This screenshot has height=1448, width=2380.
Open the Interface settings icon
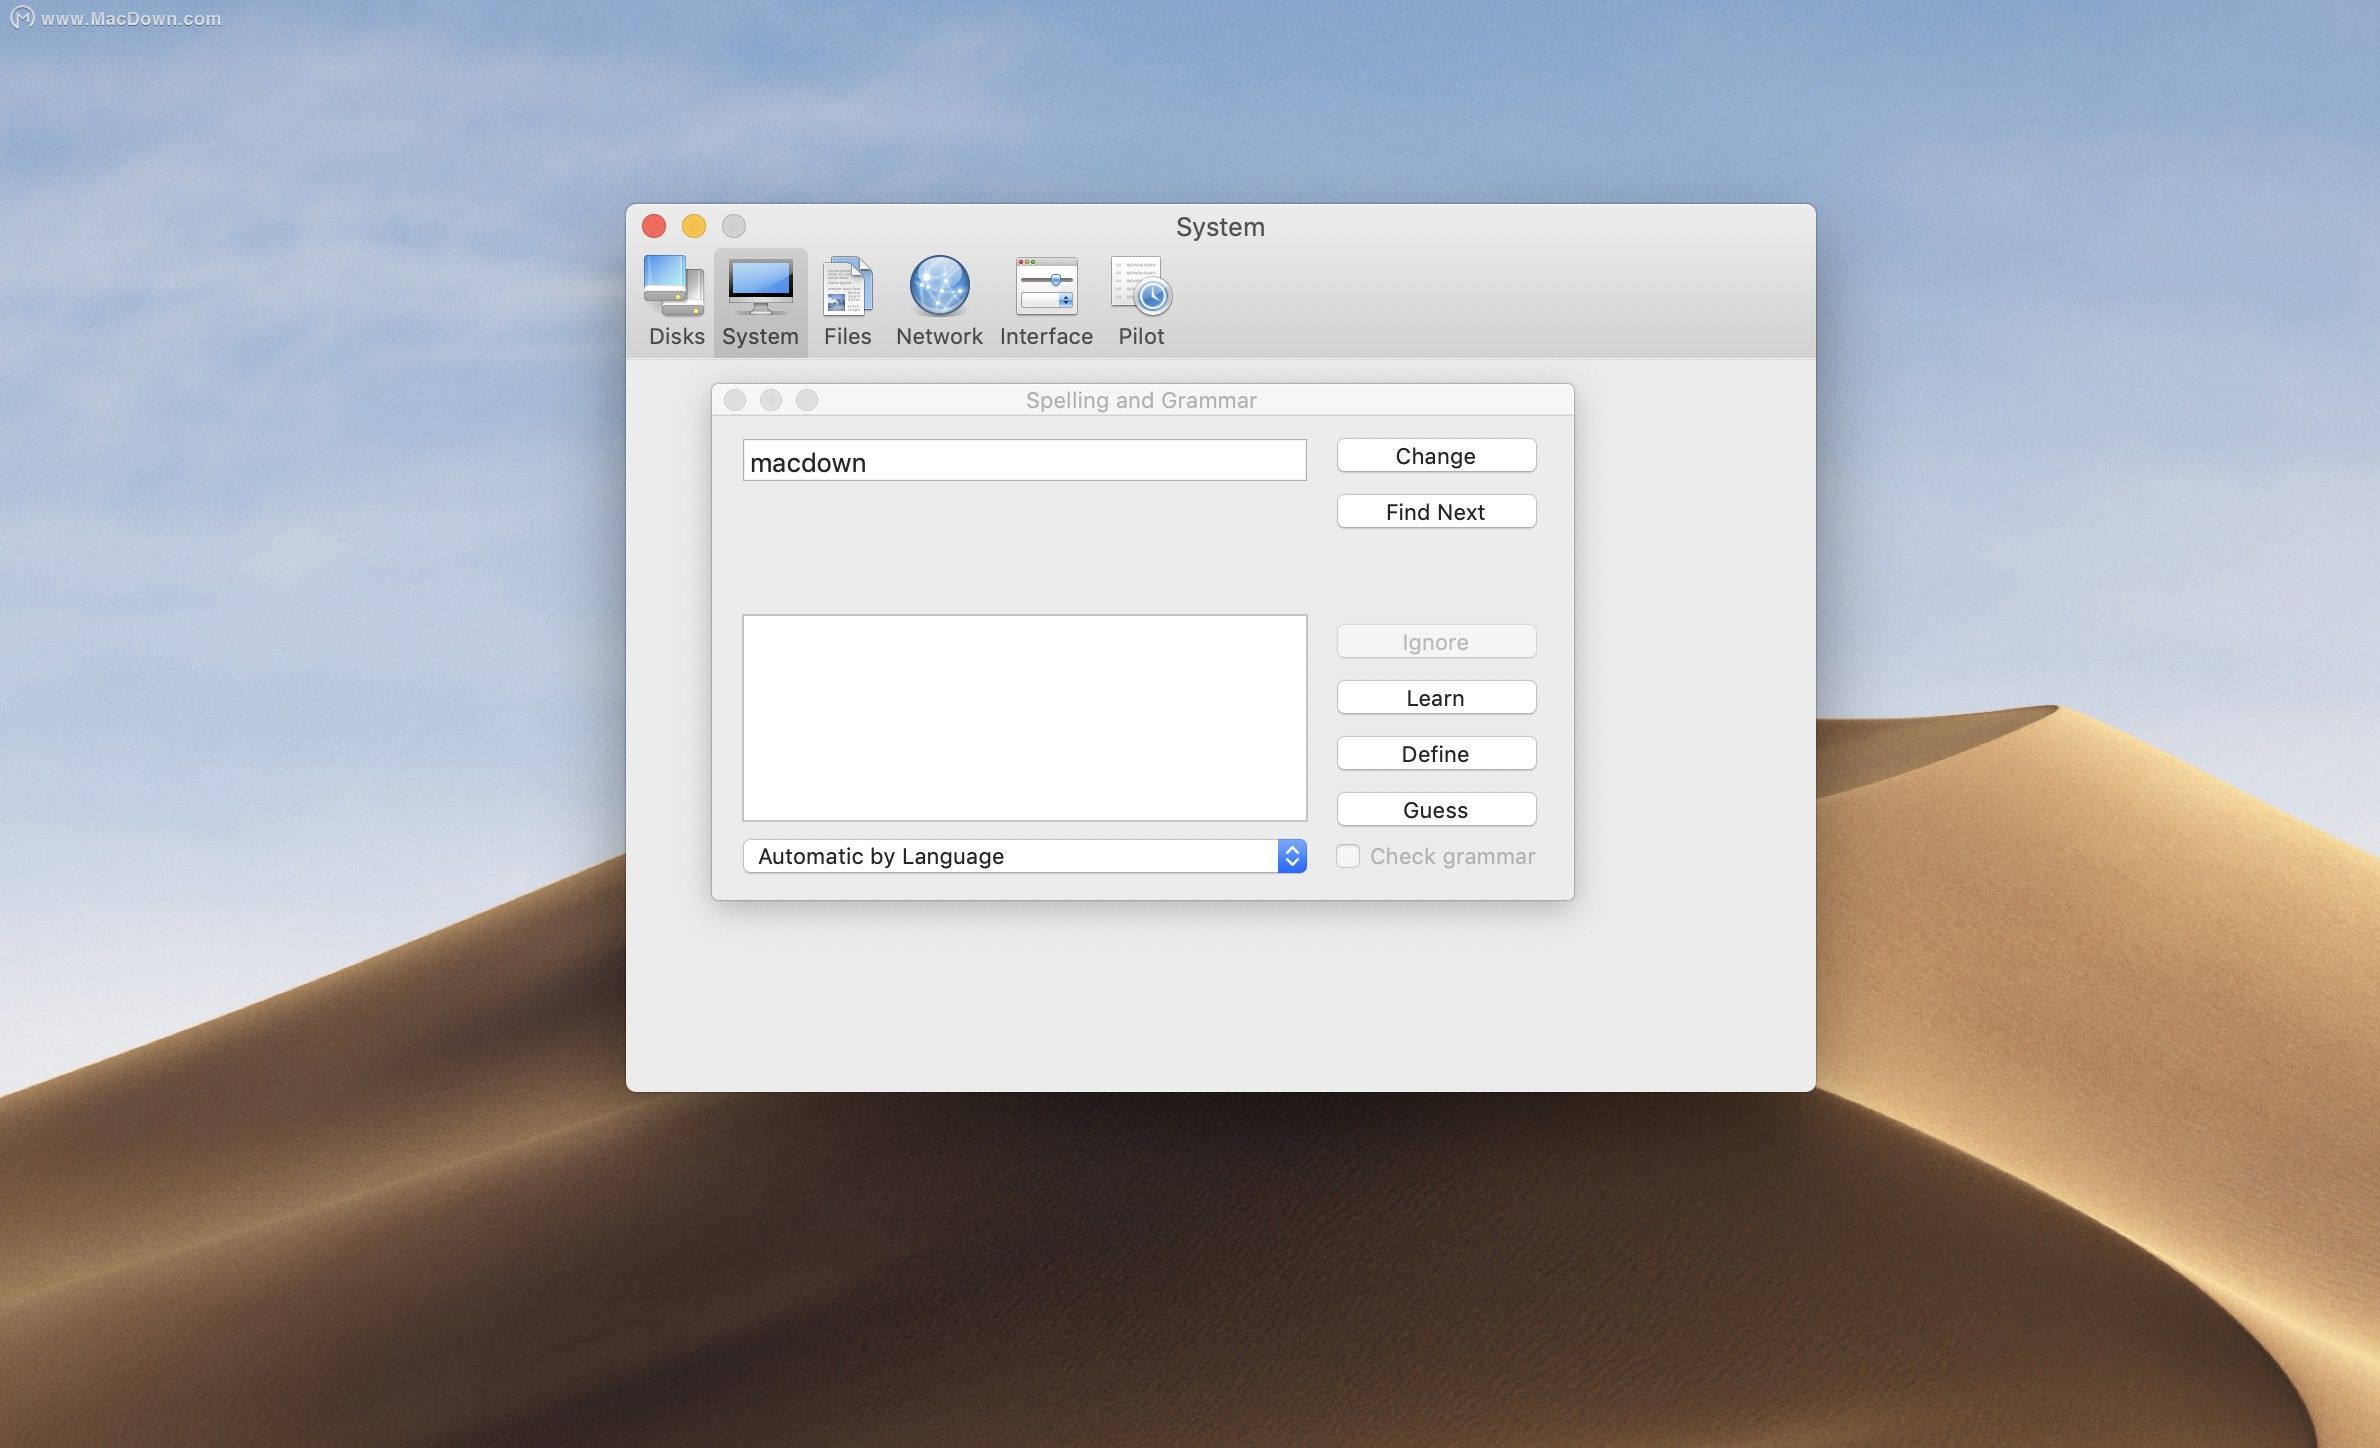[1046, 287]
